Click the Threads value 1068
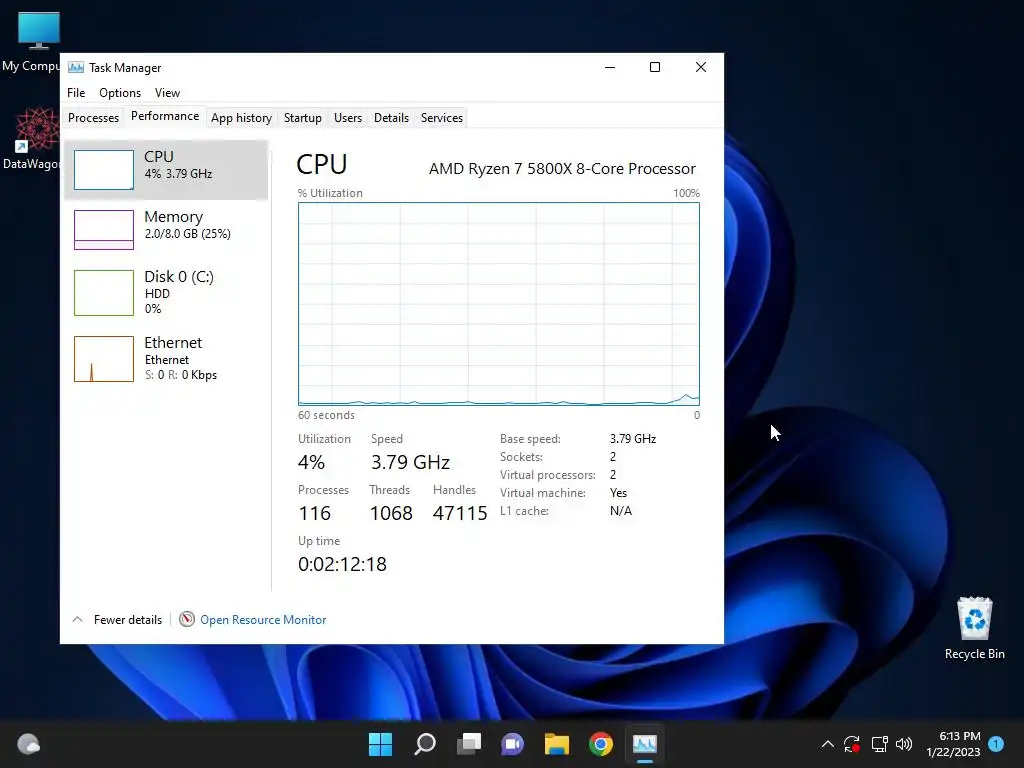This screenshot has height=768, width=1024. coord(391,513)
